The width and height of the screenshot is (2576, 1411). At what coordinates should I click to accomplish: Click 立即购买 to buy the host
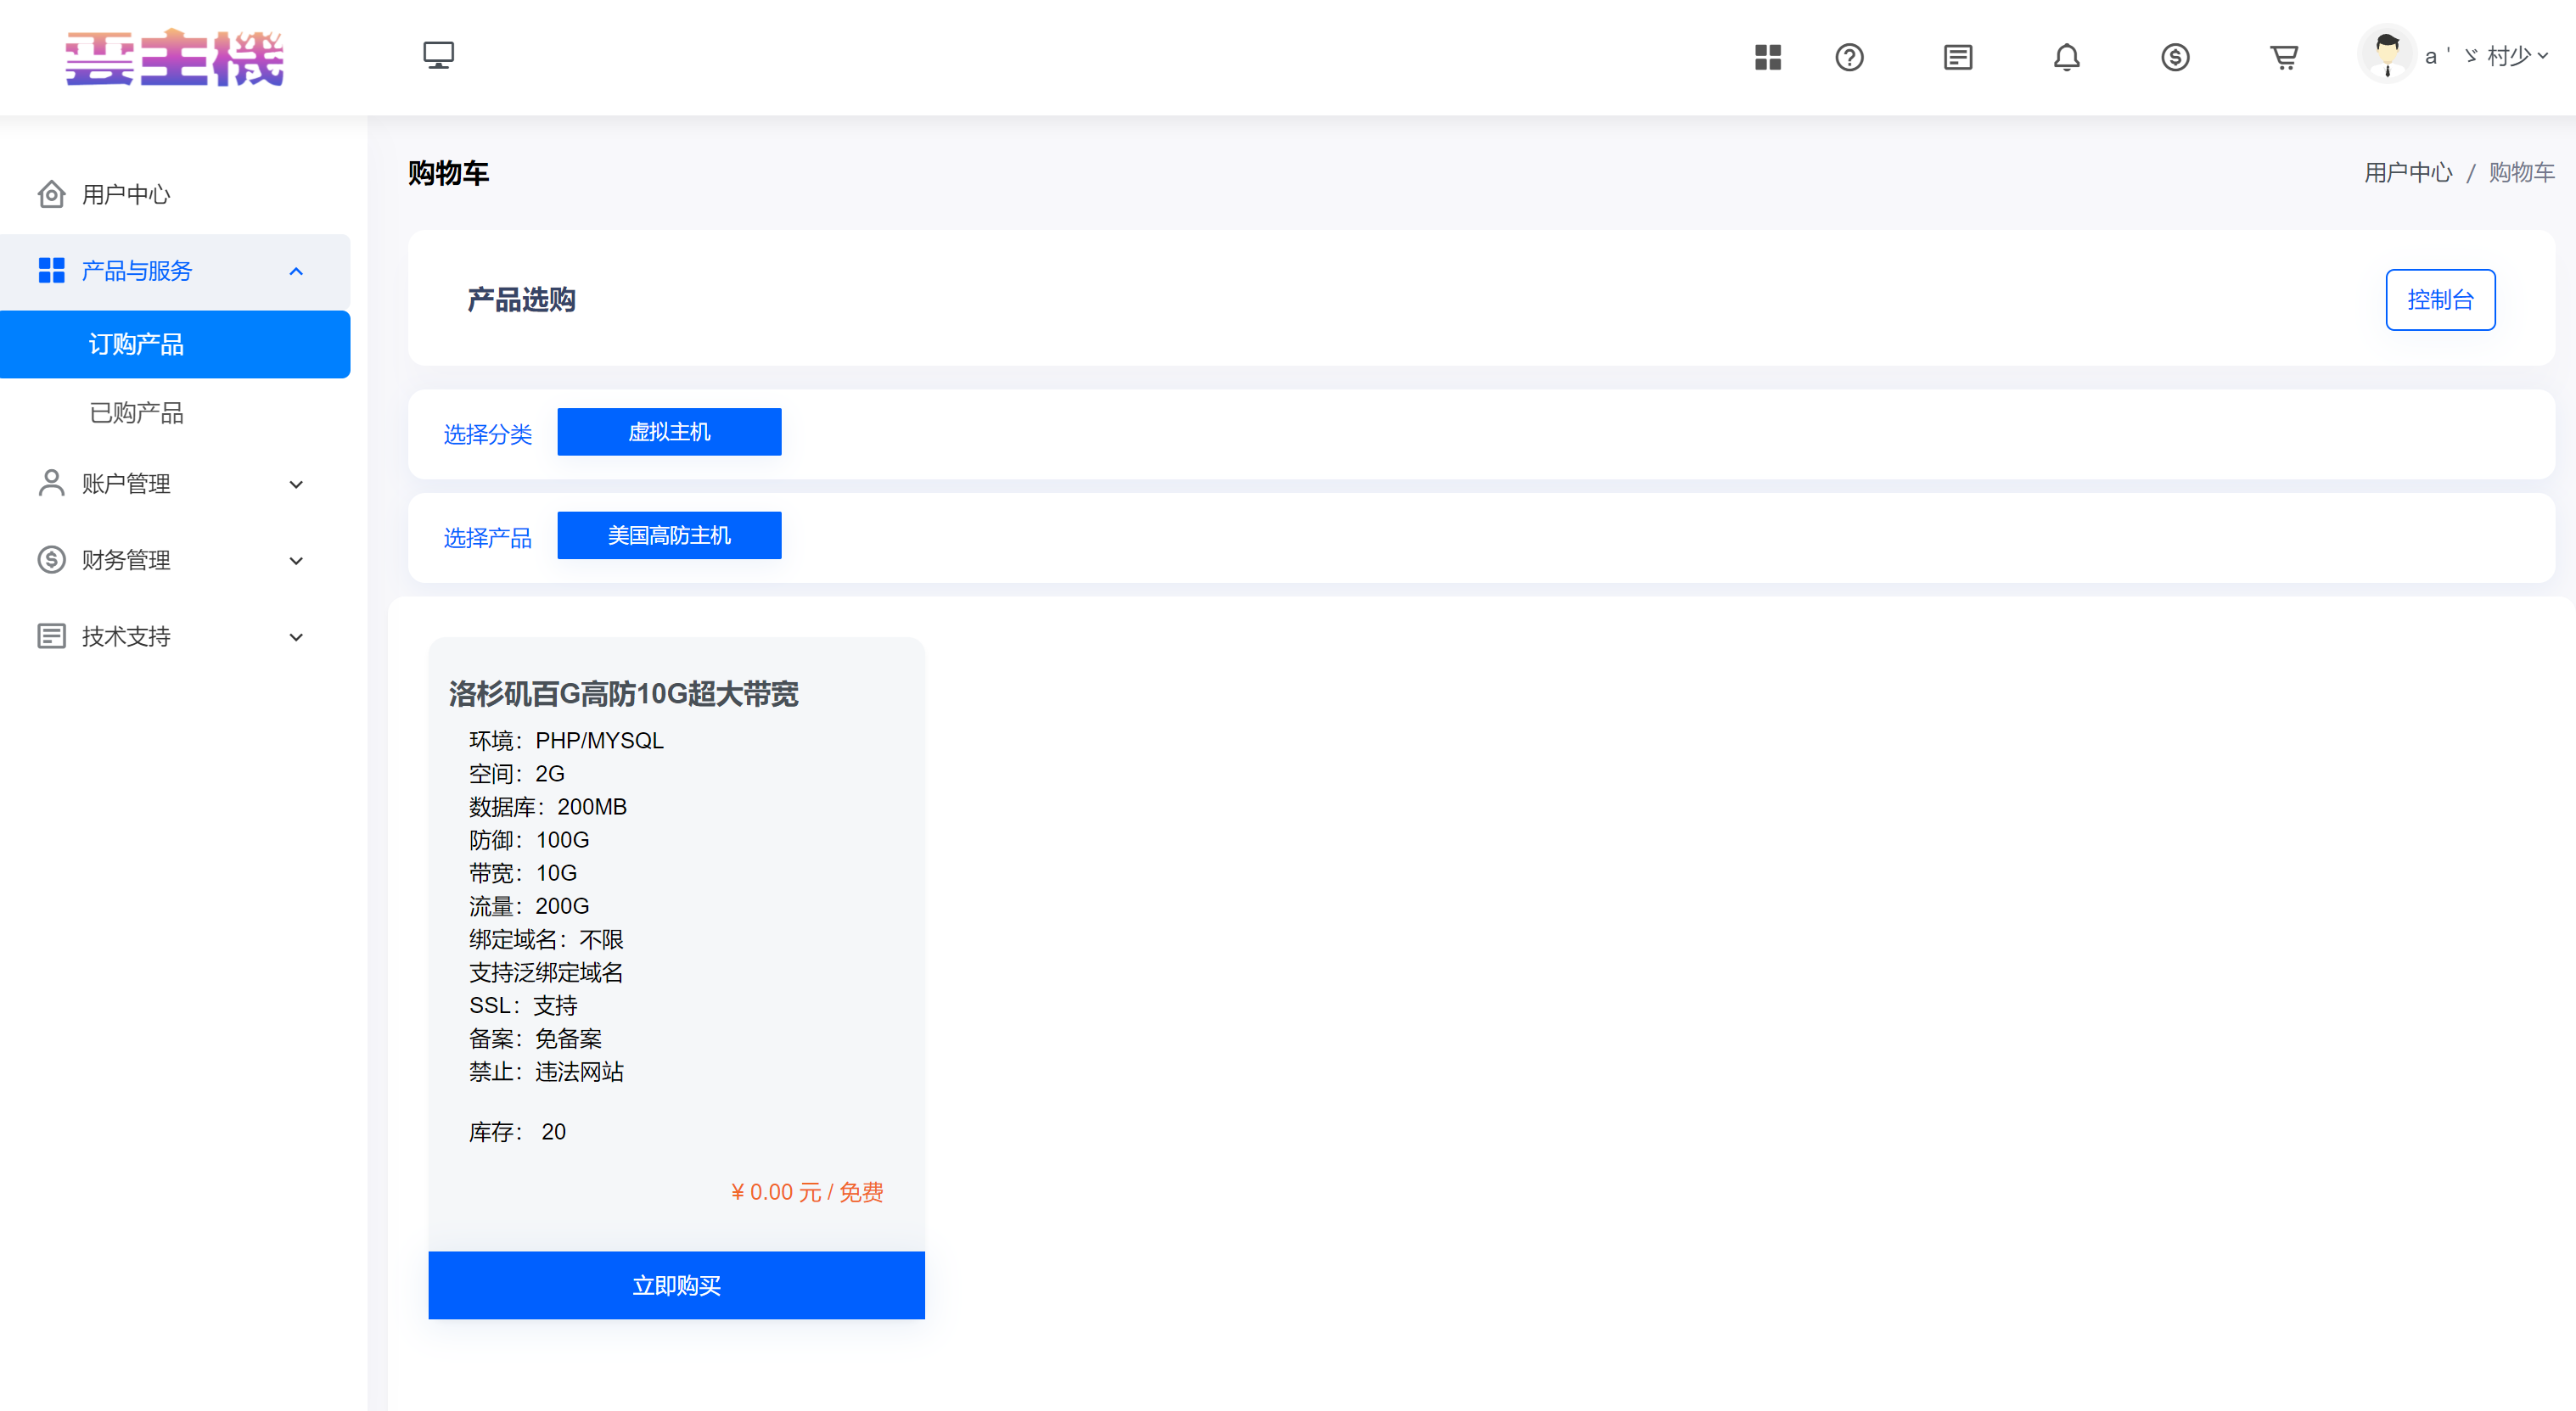coord(676,1285)
